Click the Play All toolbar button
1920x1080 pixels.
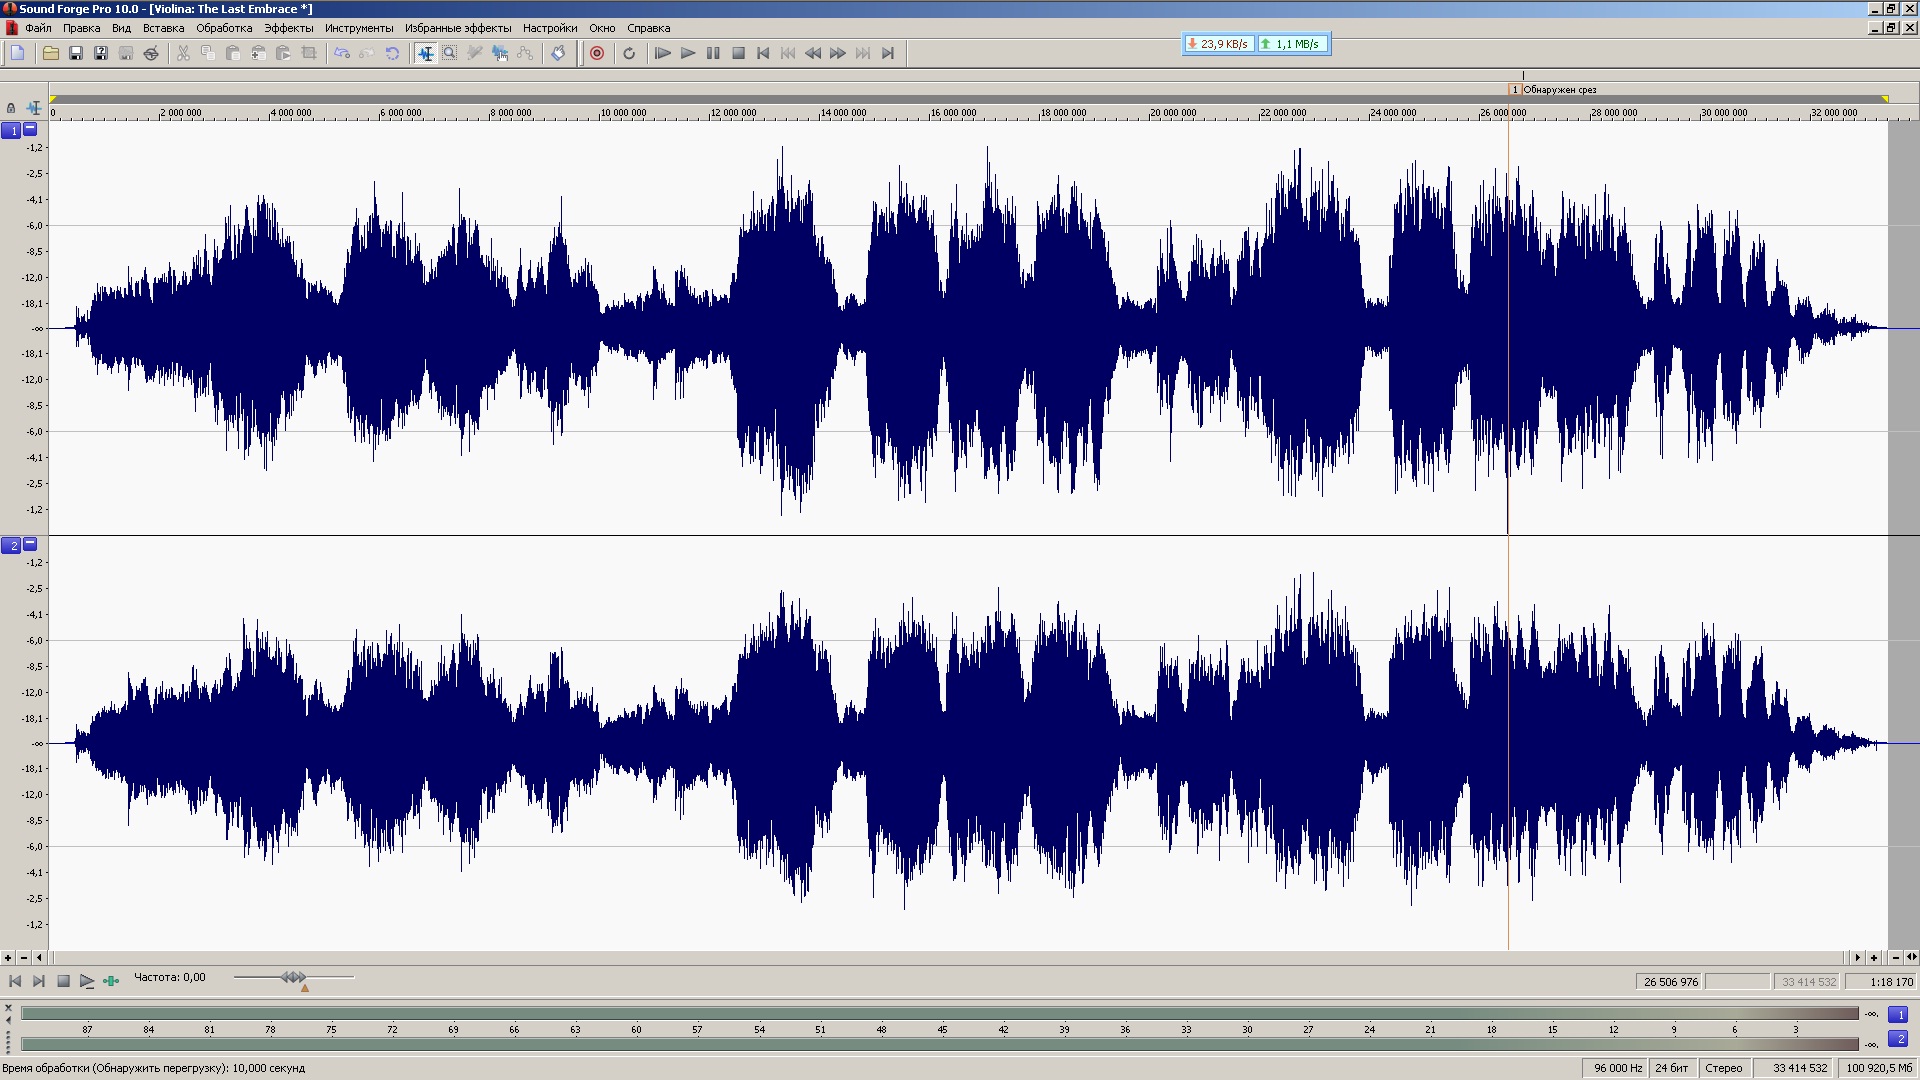pos(662,53)
